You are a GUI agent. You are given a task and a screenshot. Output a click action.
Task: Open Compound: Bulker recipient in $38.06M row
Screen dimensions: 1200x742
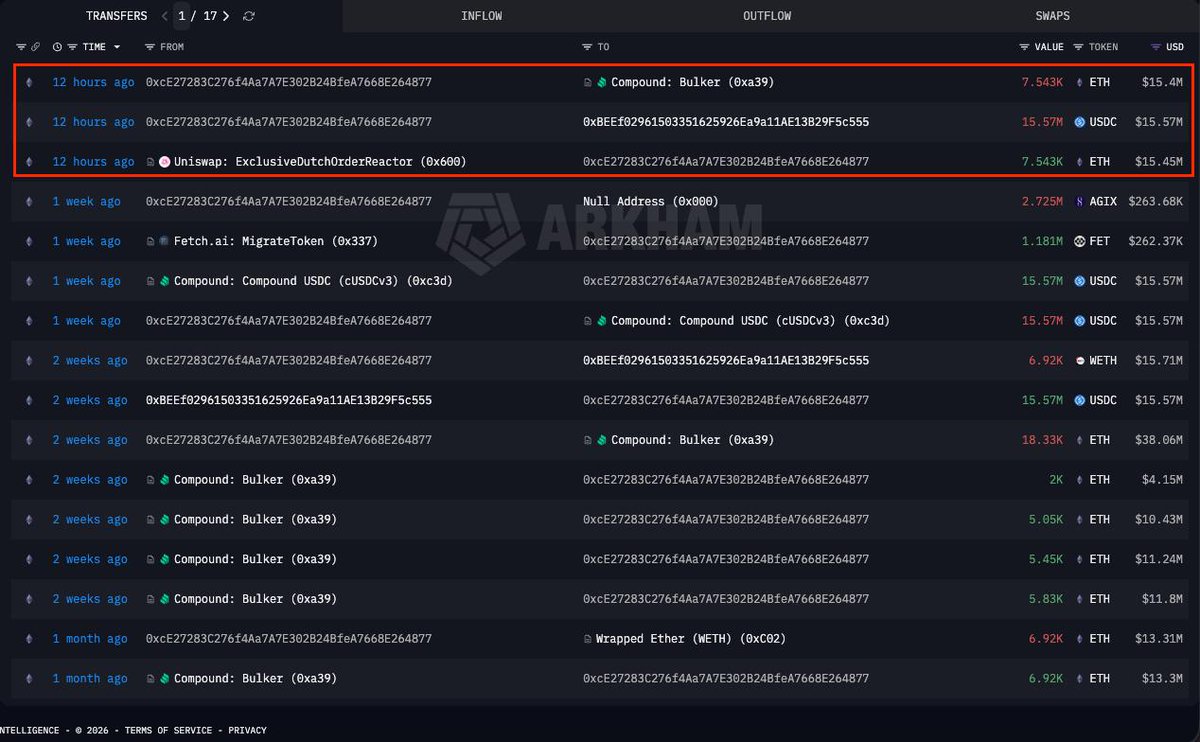click(x=692, y=440)
